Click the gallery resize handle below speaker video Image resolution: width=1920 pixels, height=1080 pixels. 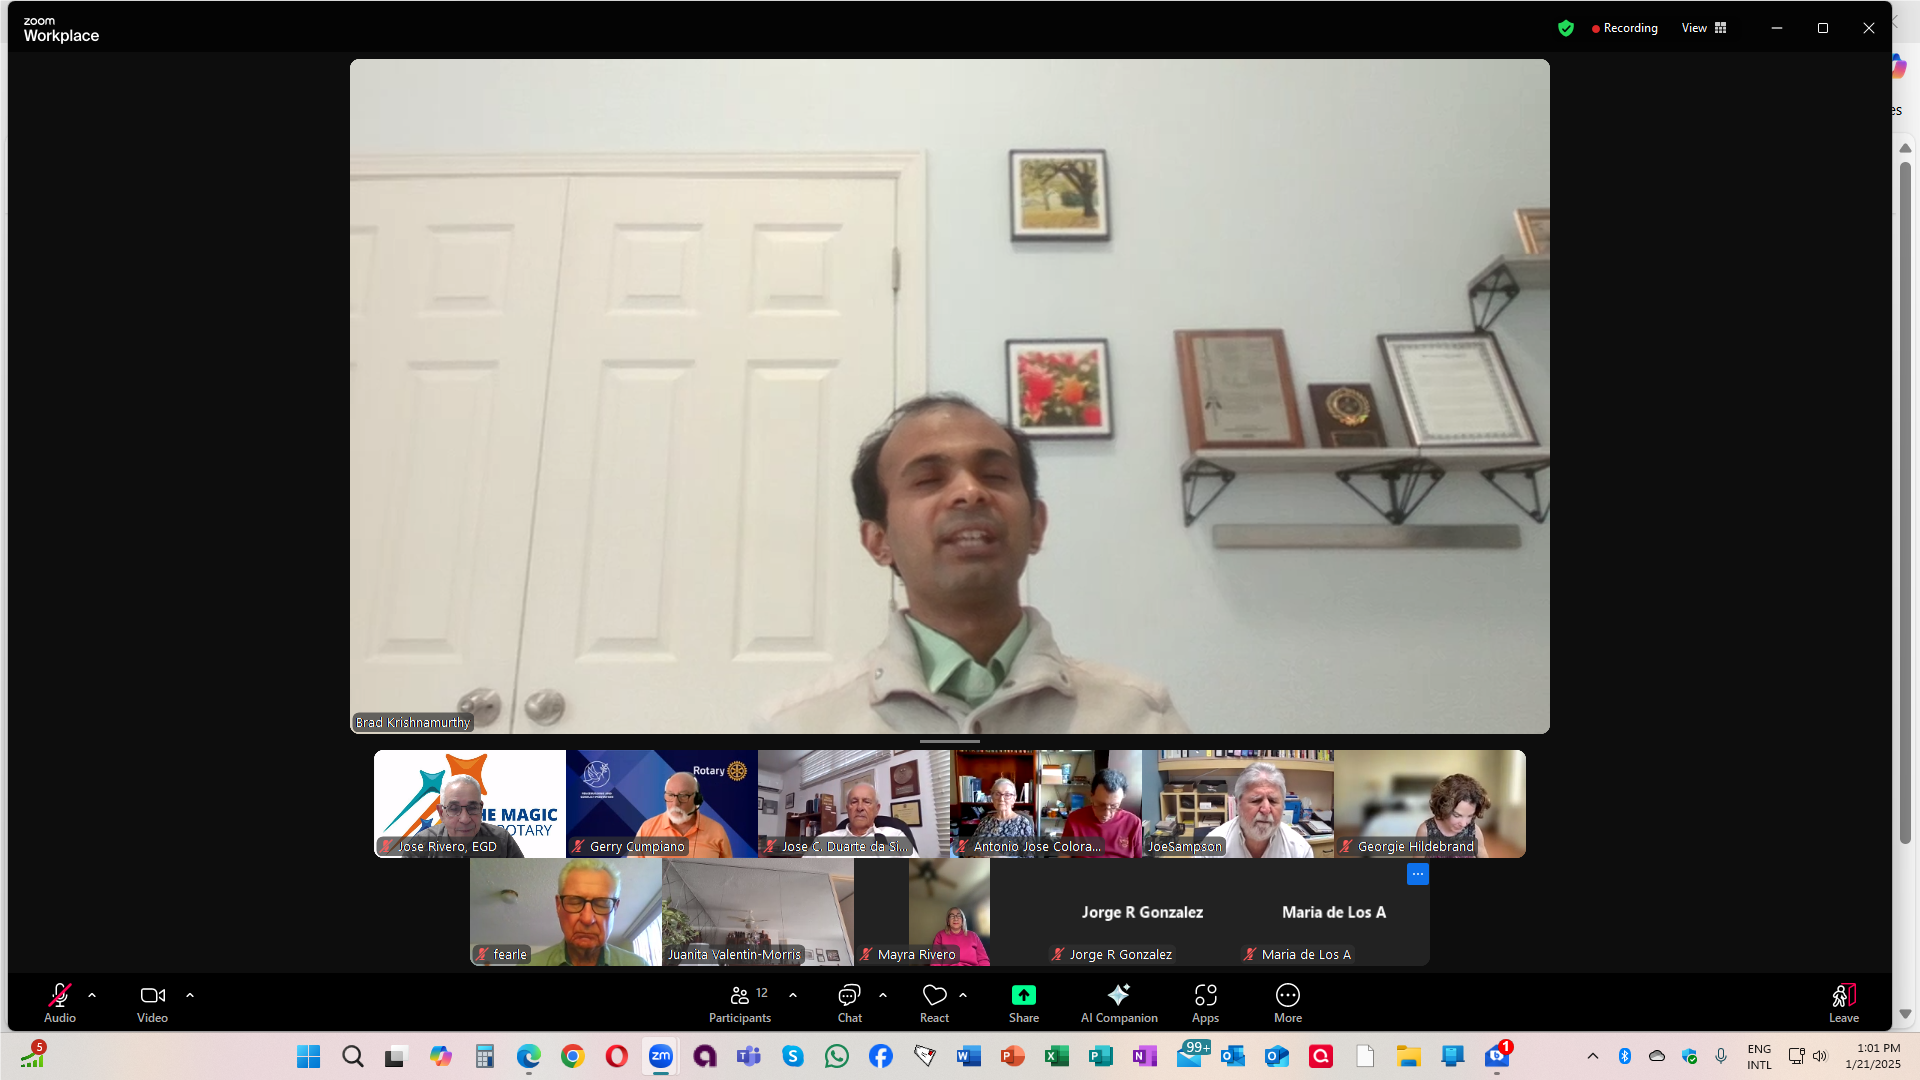949,742
